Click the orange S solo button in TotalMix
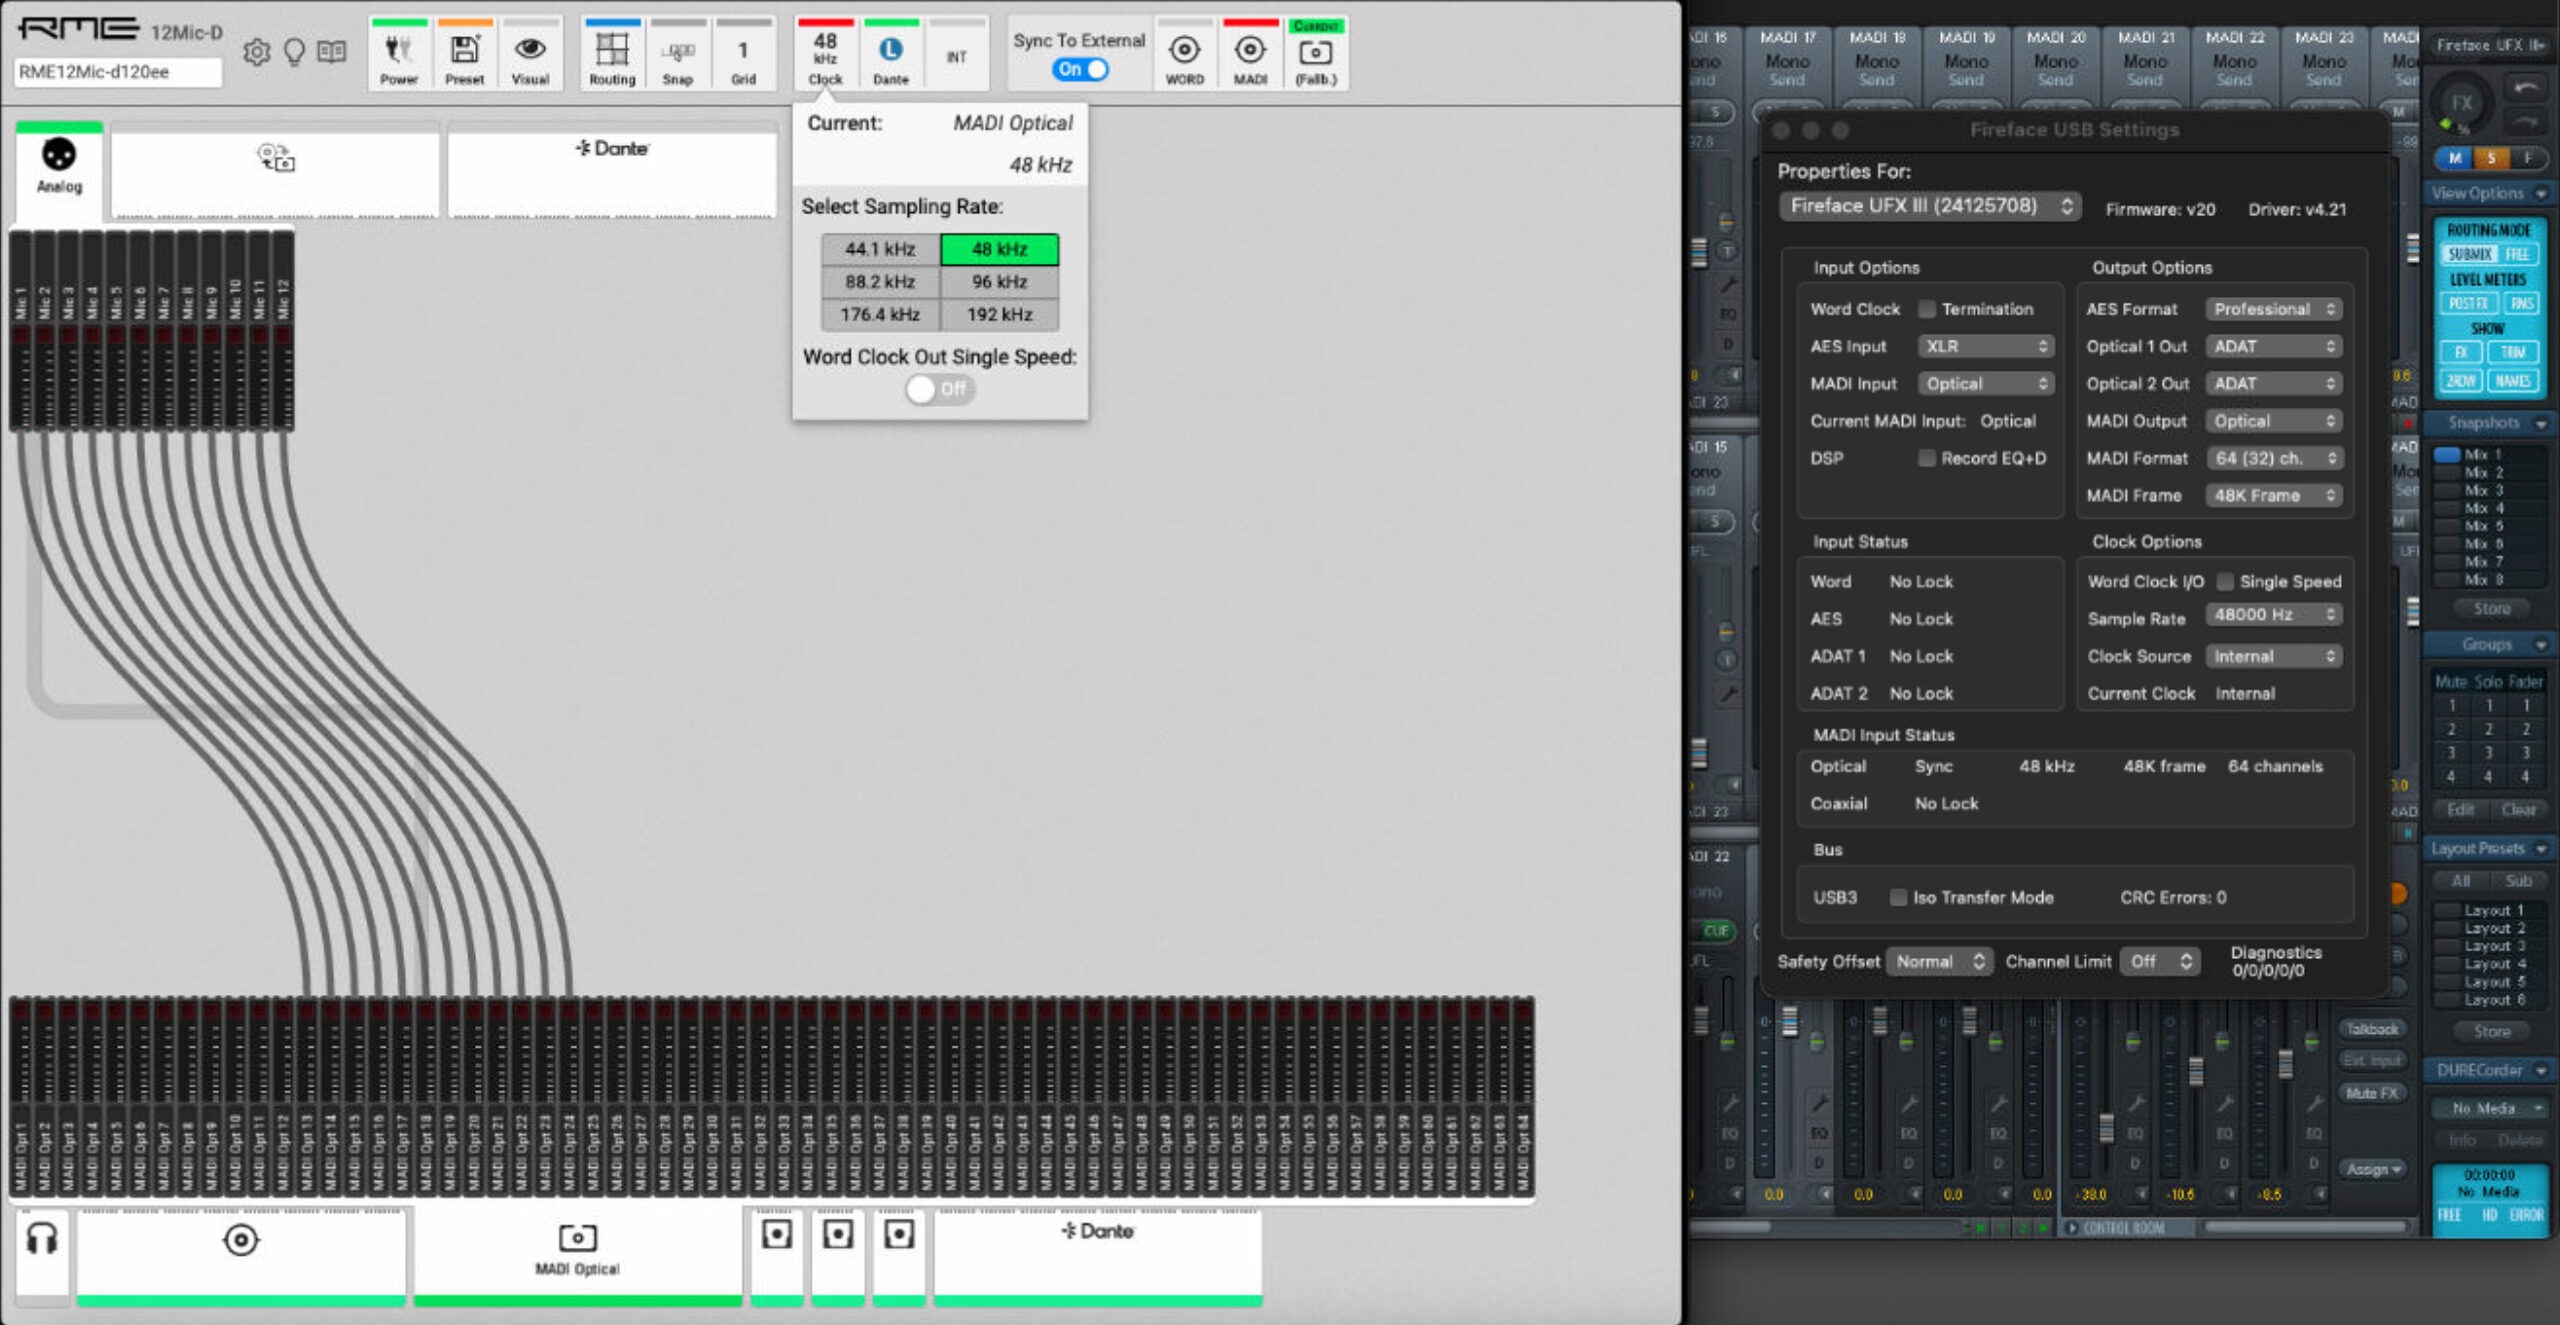2560x1325 pixels. (x=2491, y=158)
